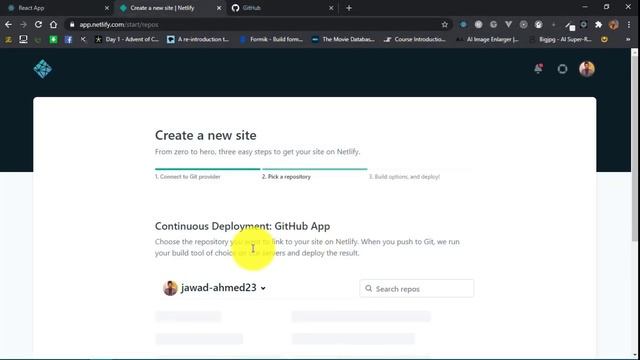The width and height of the screenshot is (640, 360).
Task: Open The Movie Databas... bookmark
Action: [343, 40]
